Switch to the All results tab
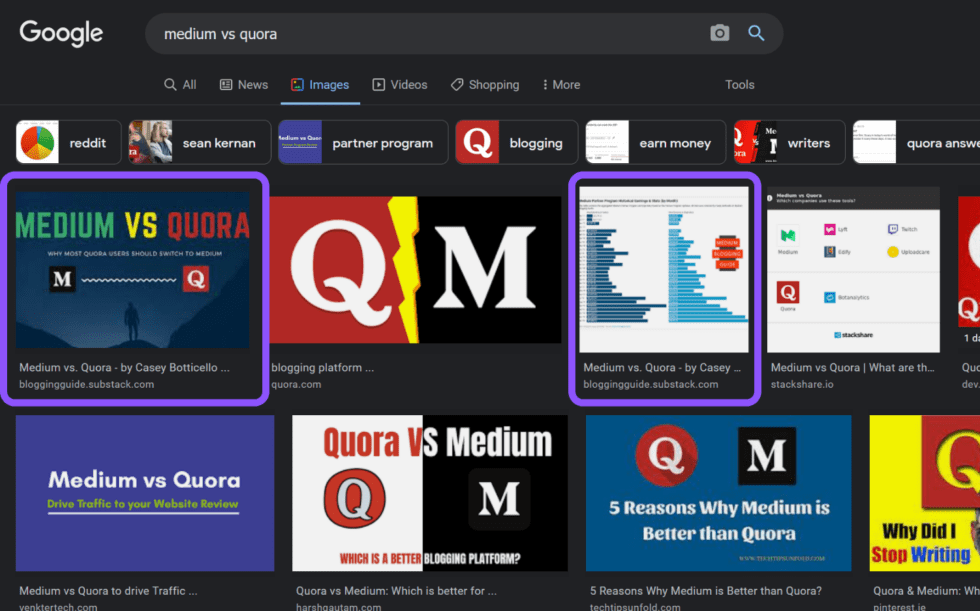Screen dimensions: 980x611 click(180, 84)
